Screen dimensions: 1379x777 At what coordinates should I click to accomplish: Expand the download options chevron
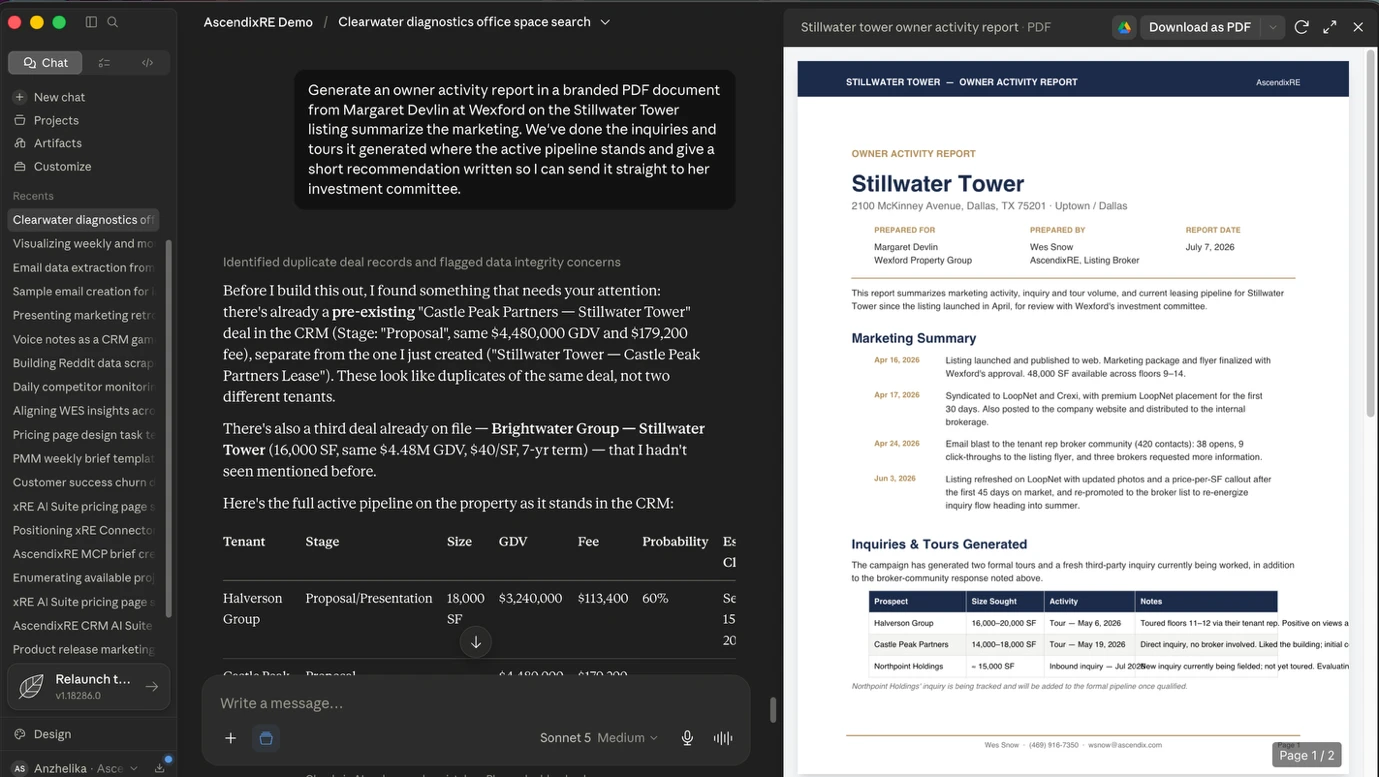click(x=1272, y=27)
